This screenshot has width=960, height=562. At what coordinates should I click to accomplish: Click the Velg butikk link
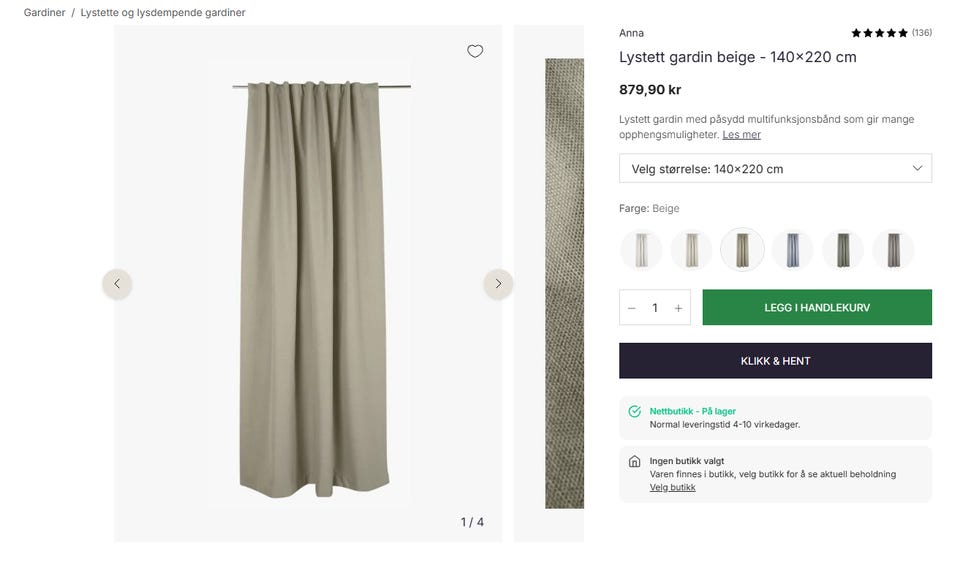pos(672,488)
